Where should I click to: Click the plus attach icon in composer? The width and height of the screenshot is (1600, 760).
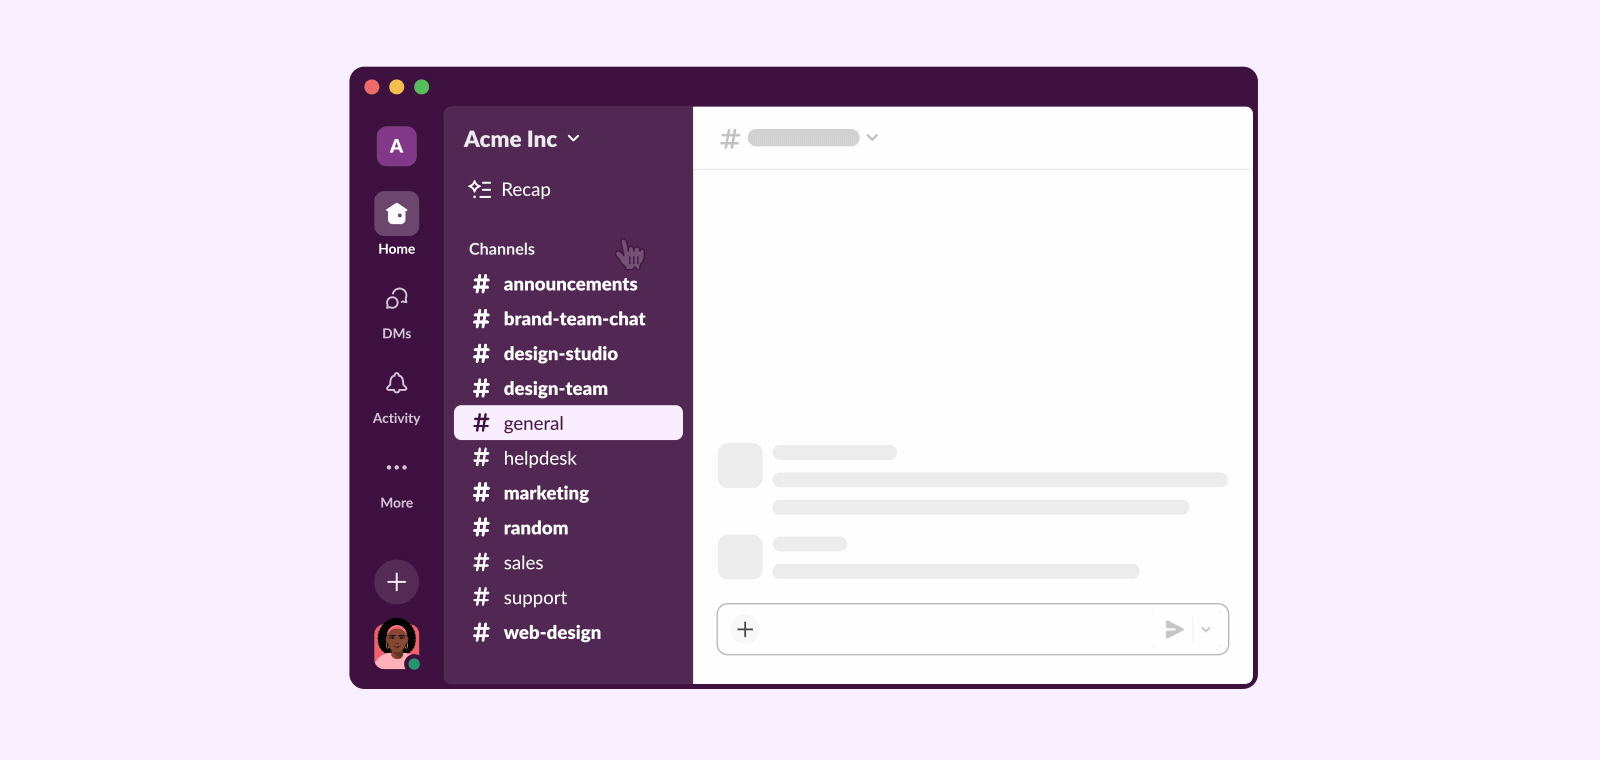click(745, 629)
